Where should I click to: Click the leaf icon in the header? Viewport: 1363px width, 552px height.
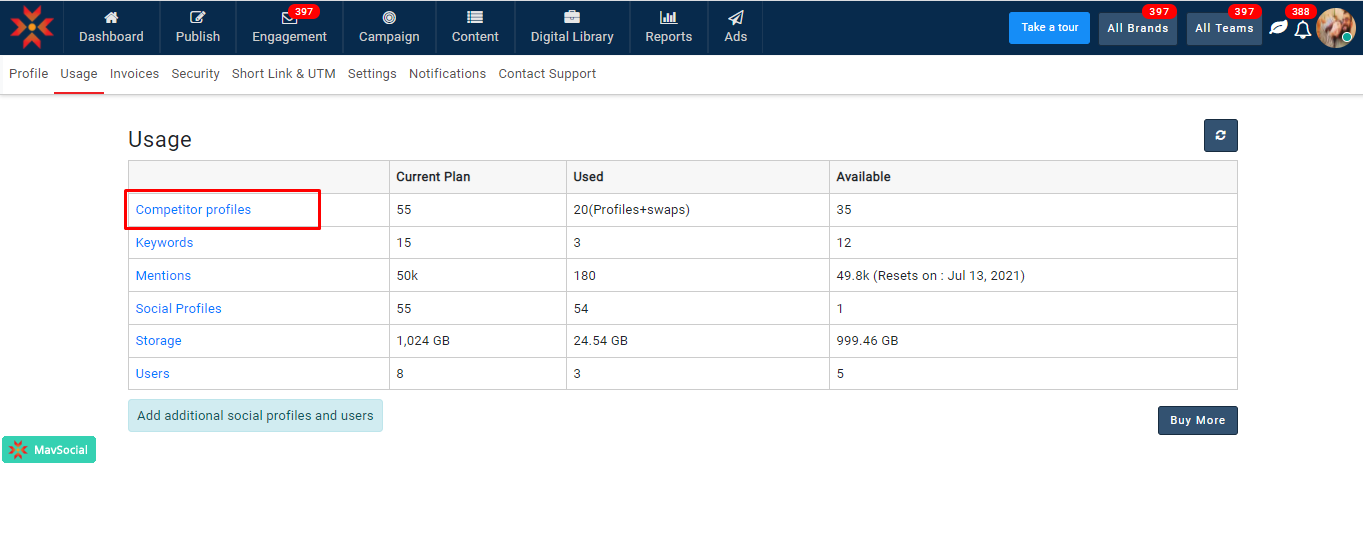[1278, 28]
